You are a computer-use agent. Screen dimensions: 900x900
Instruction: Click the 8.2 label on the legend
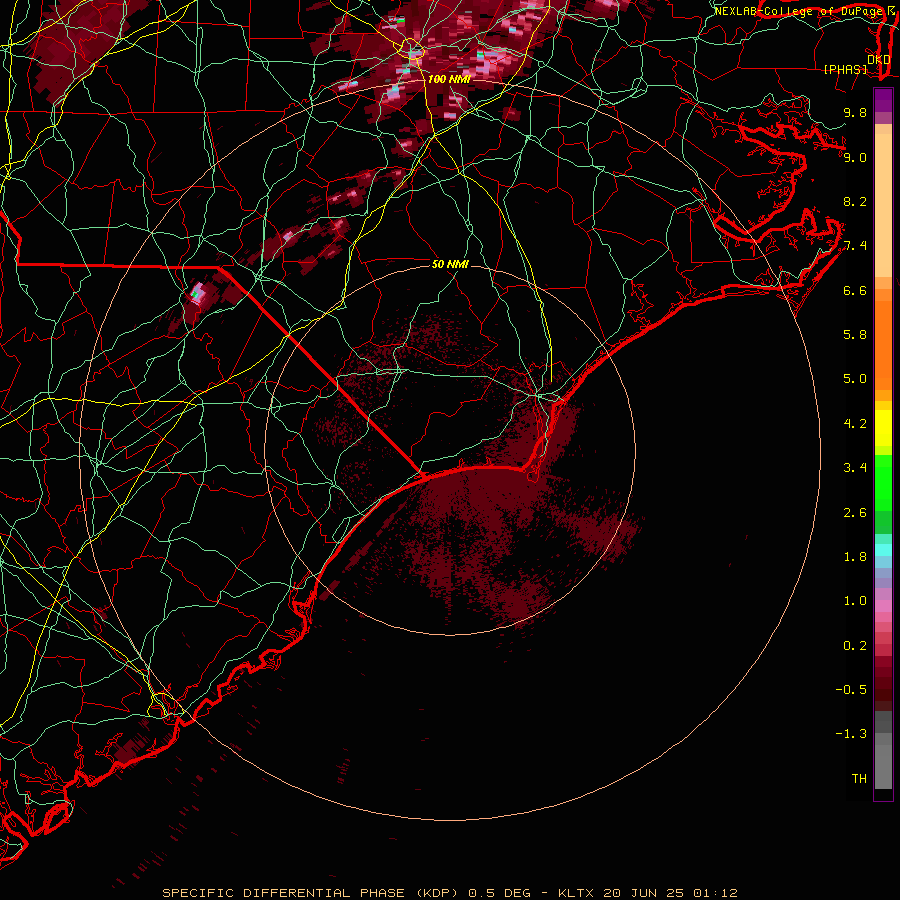tap(855, 201)
